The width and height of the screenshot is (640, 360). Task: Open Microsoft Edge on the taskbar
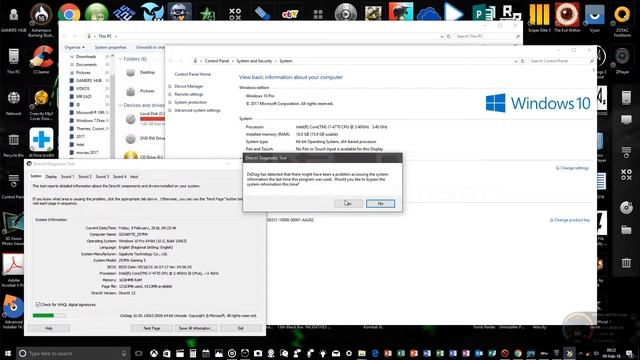point(375,353)
